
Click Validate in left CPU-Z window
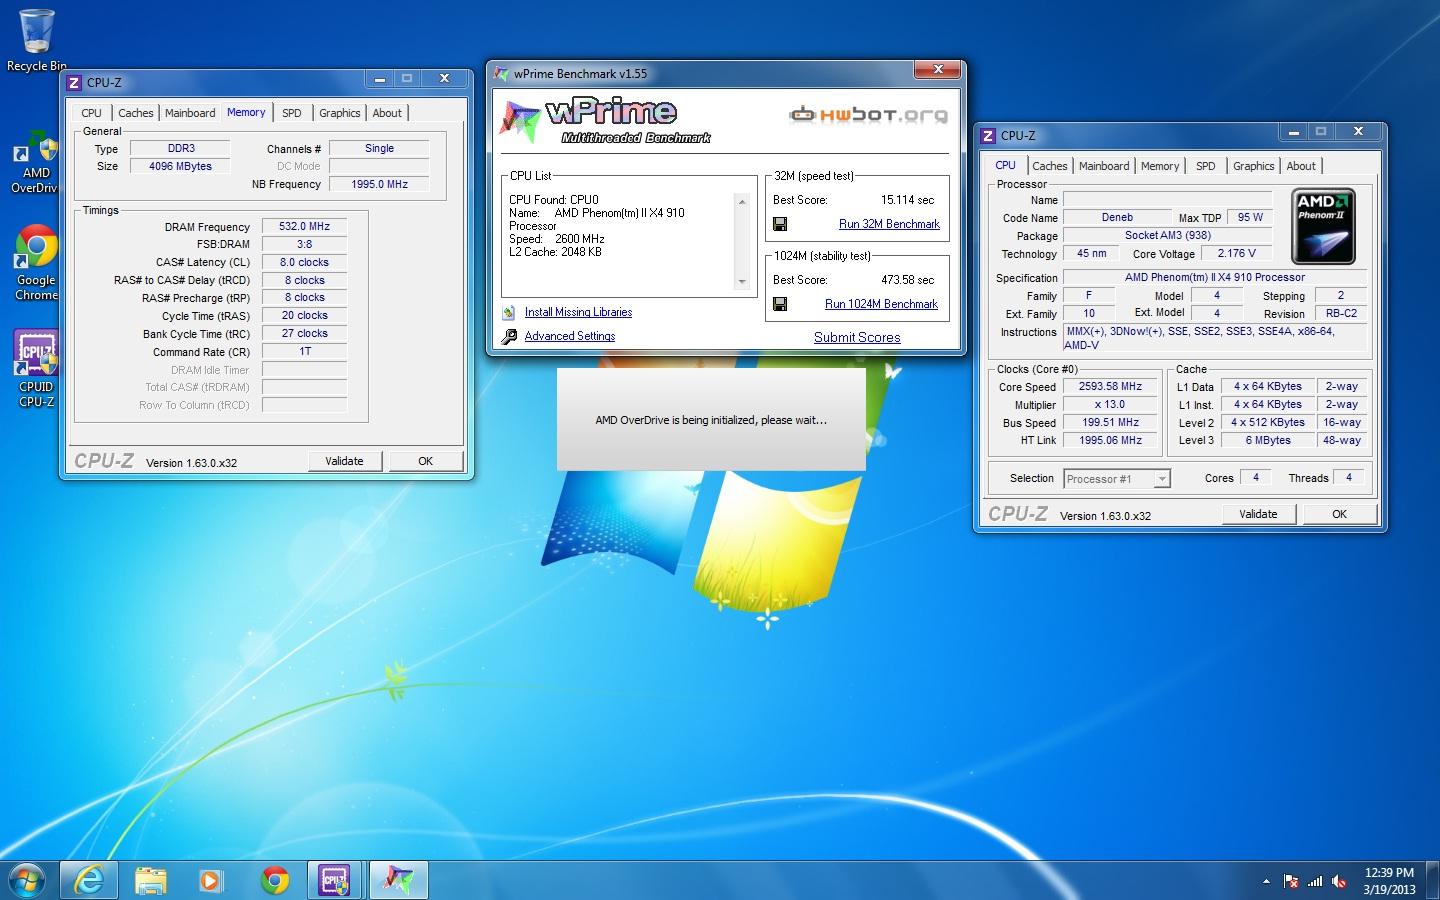[344, 461]
